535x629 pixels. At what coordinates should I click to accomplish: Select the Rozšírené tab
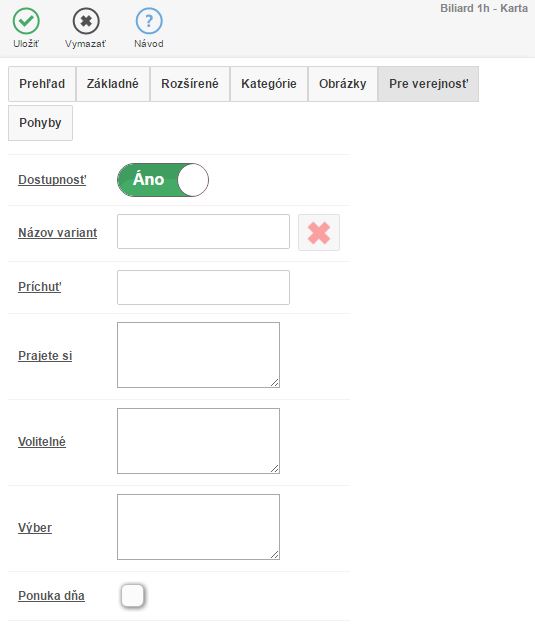click(190, 84)
